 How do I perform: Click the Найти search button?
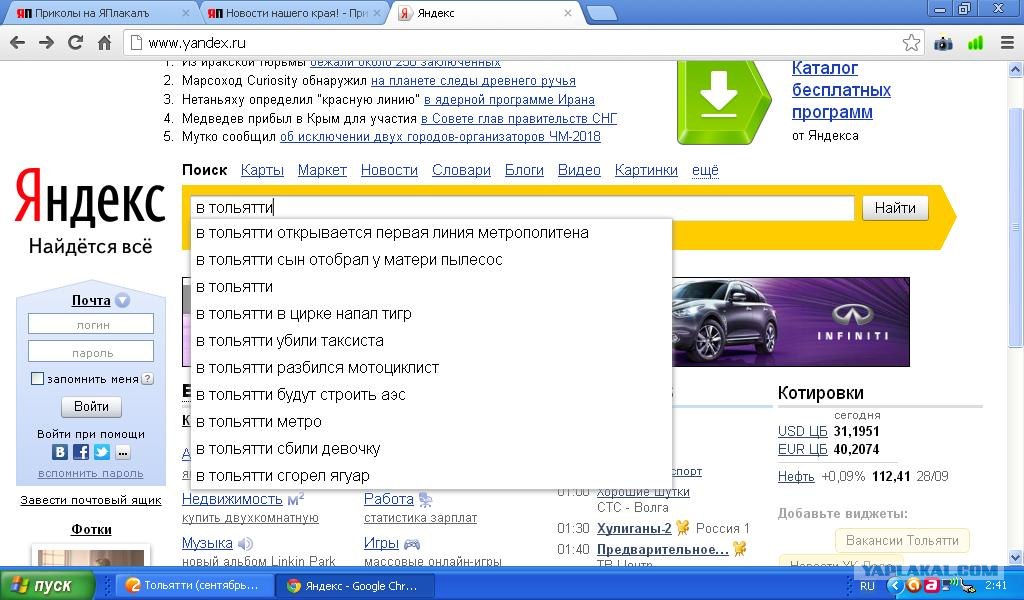(x=895, y=208)
